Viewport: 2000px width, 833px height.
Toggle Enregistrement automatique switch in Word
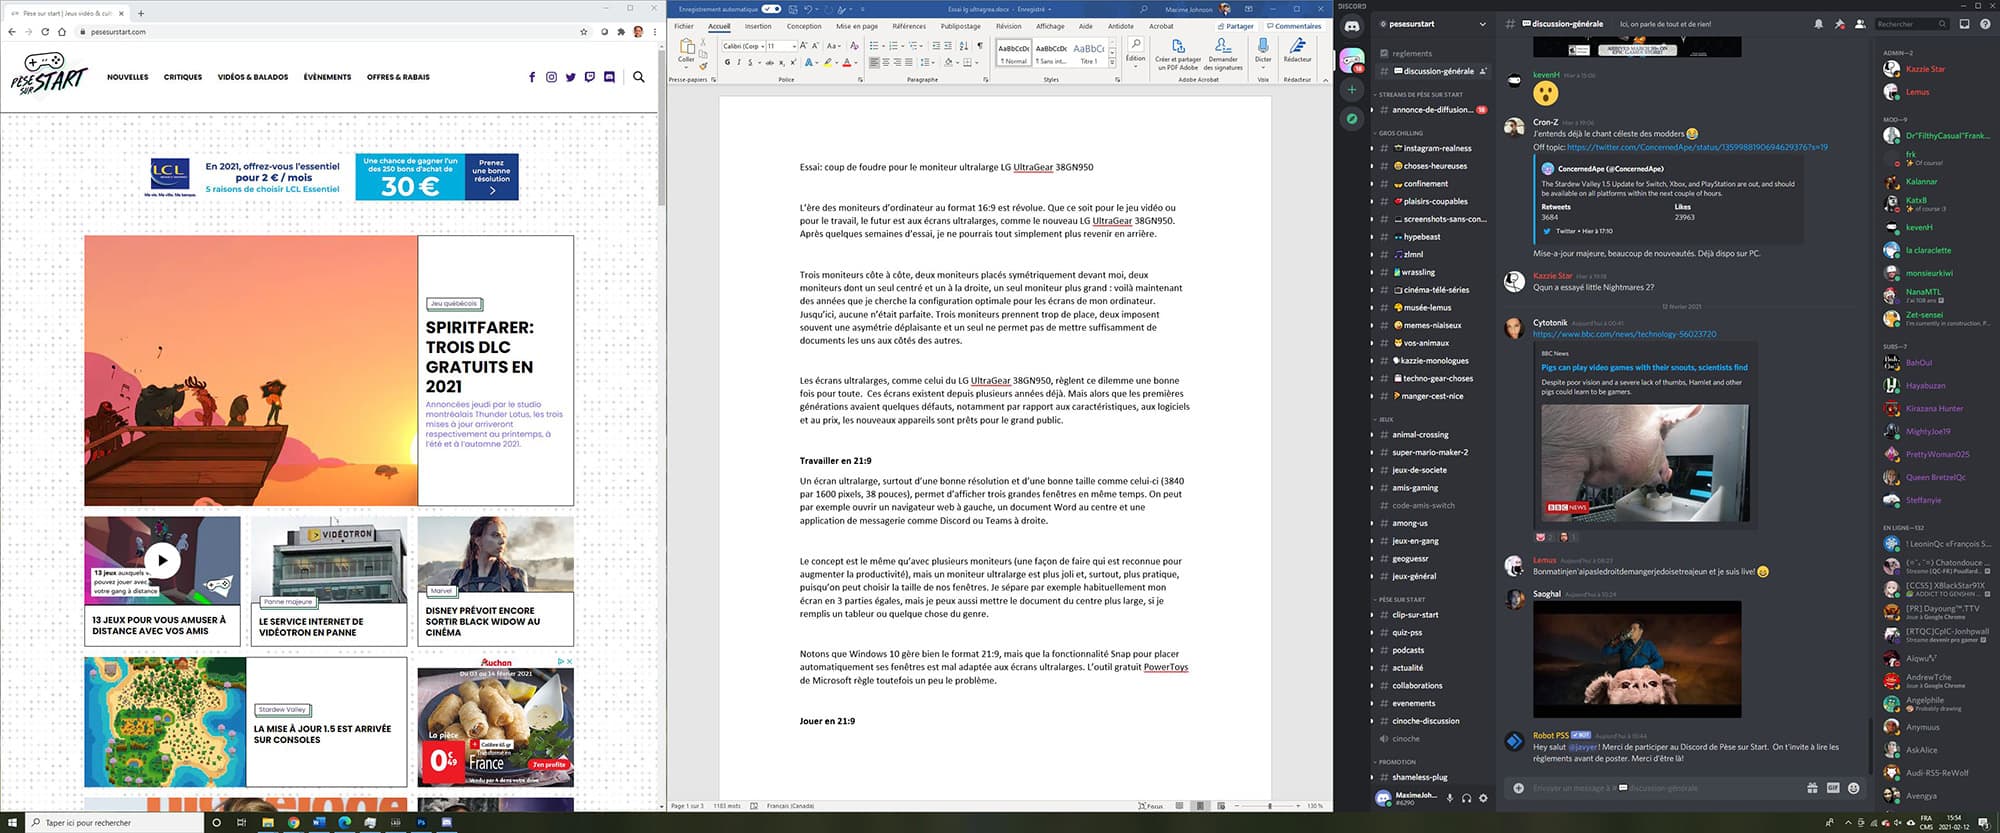click(x=771, y=9)
